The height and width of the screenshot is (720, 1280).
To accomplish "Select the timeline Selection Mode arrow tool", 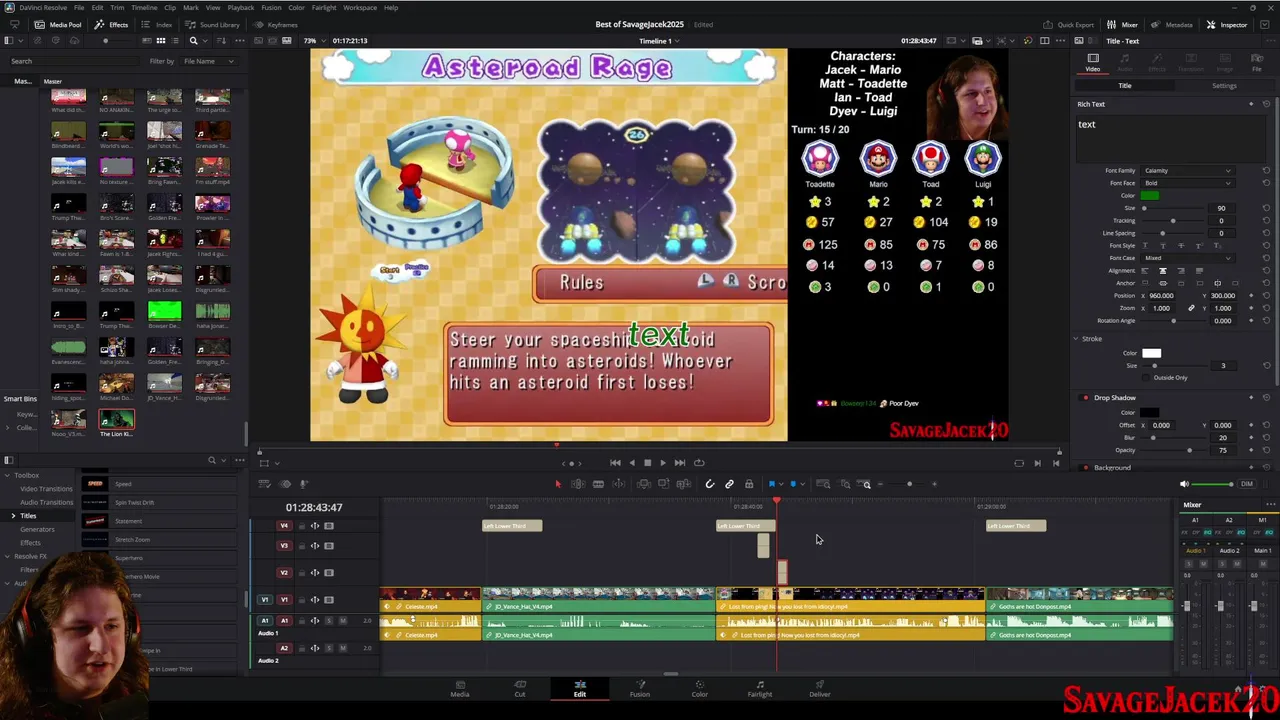I will point(558,484).
